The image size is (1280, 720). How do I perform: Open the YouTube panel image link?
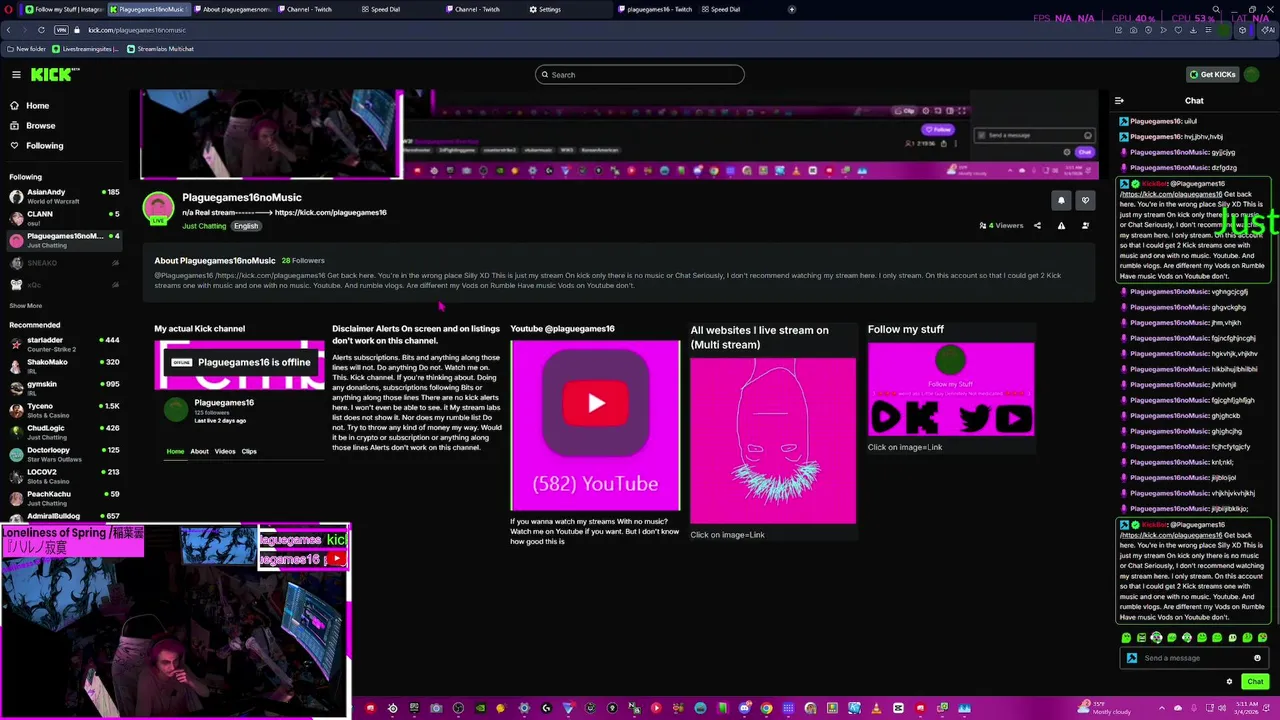[x=595, y=426]
